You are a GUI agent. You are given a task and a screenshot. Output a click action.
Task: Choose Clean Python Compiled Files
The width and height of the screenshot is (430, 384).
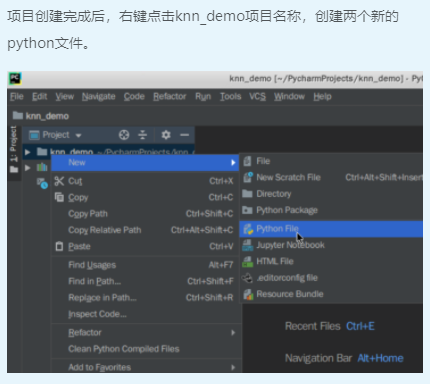pyautogui.click(x=145, y=349)
